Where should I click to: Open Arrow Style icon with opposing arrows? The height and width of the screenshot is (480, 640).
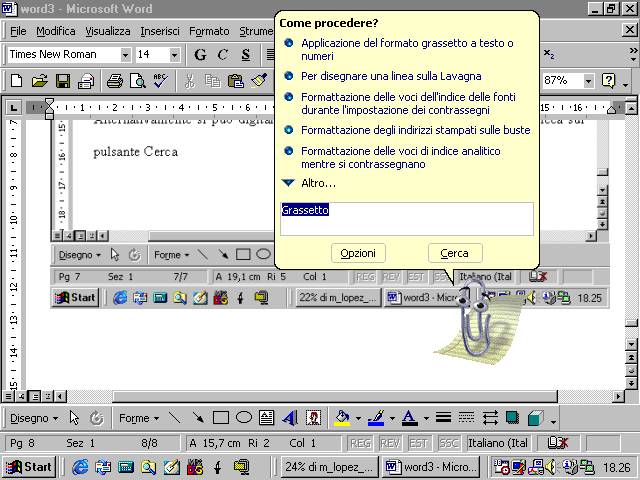pos(490,418)
